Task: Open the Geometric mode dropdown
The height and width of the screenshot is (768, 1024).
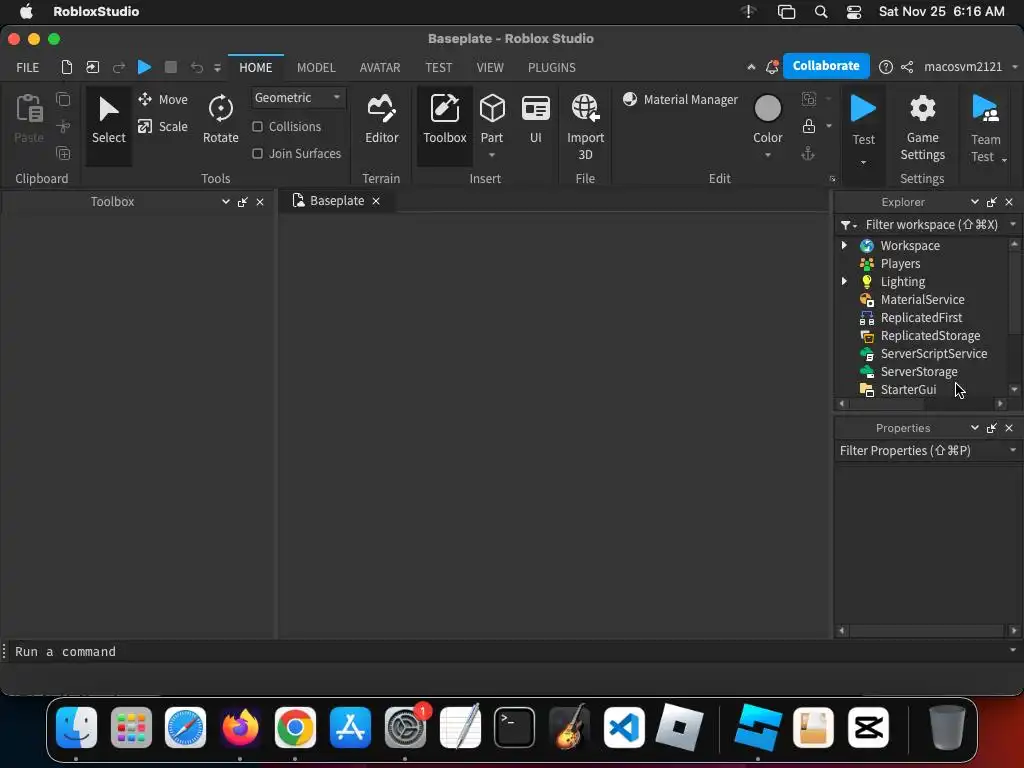Action: (298, 98)
